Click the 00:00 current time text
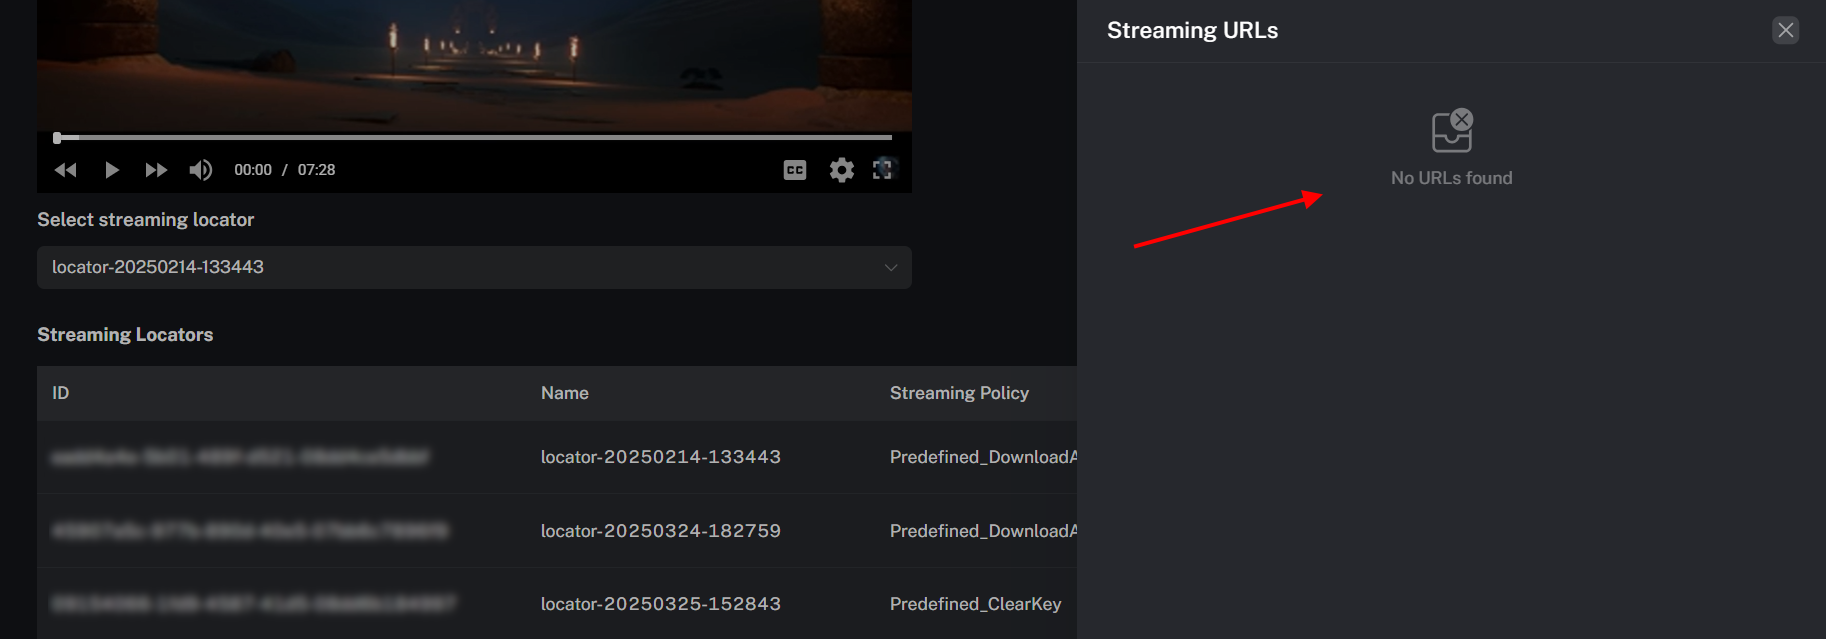 click(x=253, y=170)
